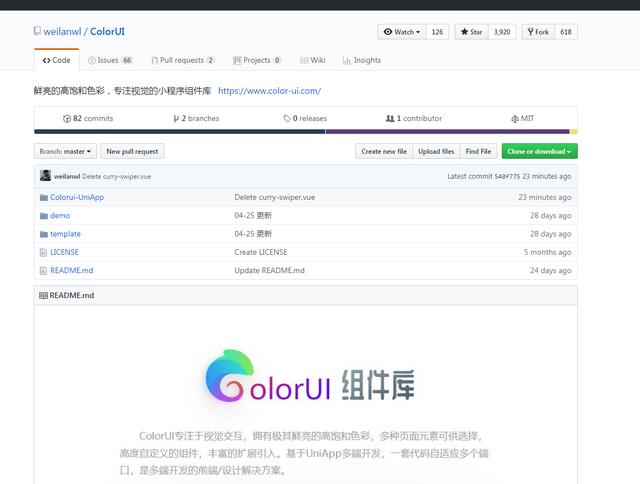Click the fork count 618
This screenshot has height=484, width=640.
[566, 32]
